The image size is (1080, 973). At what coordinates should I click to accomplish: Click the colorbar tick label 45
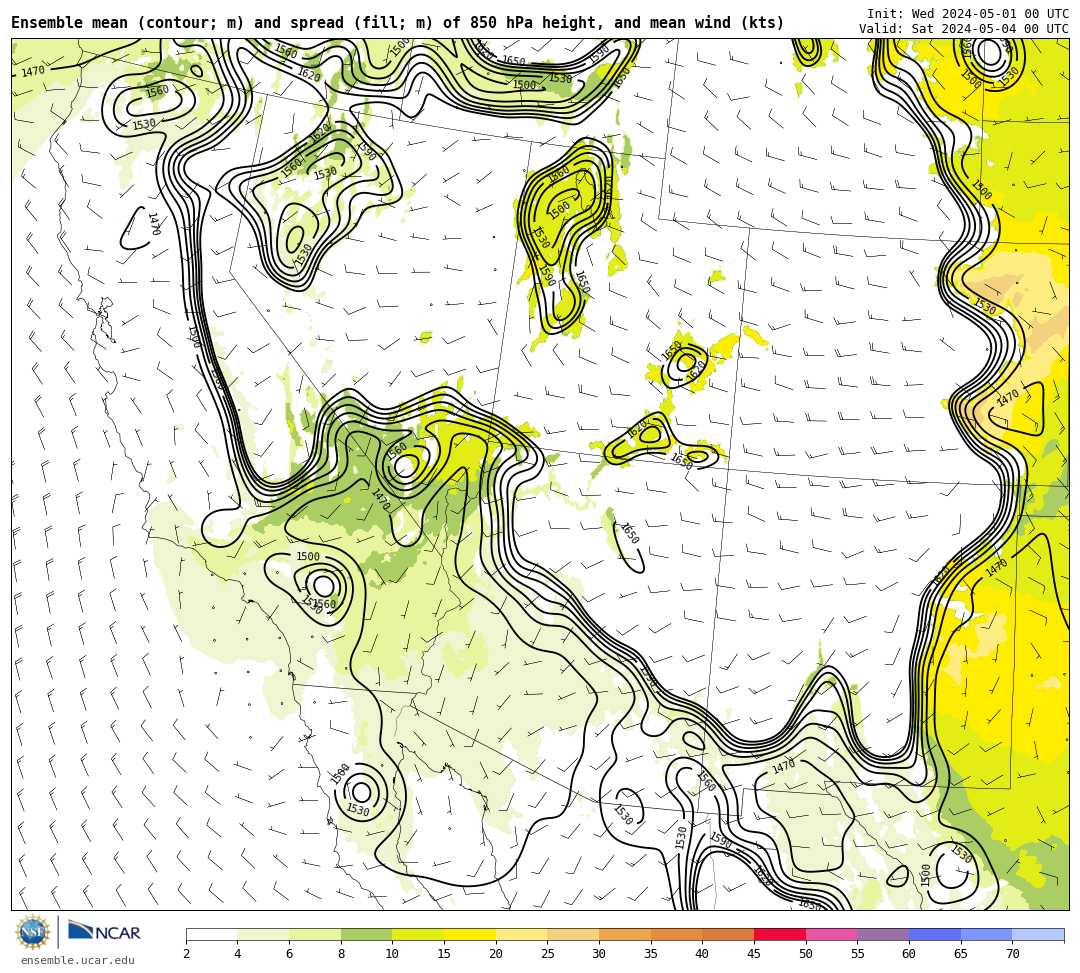click(754, 954)
